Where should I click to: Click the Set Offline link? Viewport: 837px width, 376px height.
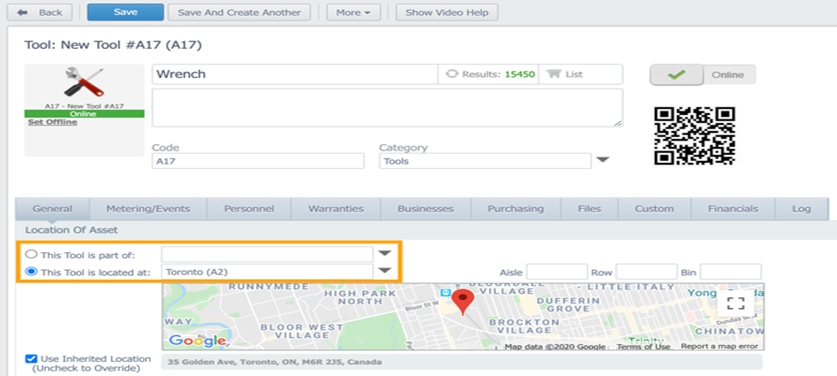click(x=52, y=122)
